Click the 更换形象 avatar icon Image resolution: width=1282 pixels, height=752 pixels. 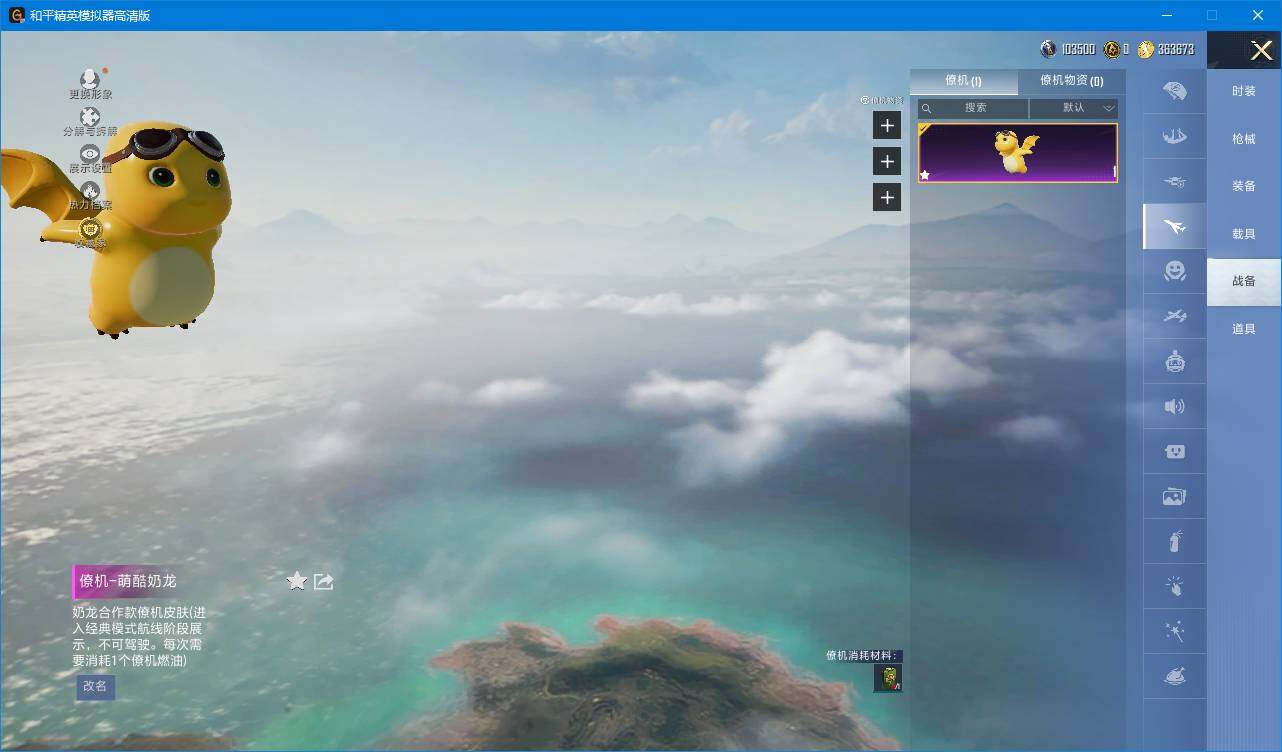click(90, 78)
